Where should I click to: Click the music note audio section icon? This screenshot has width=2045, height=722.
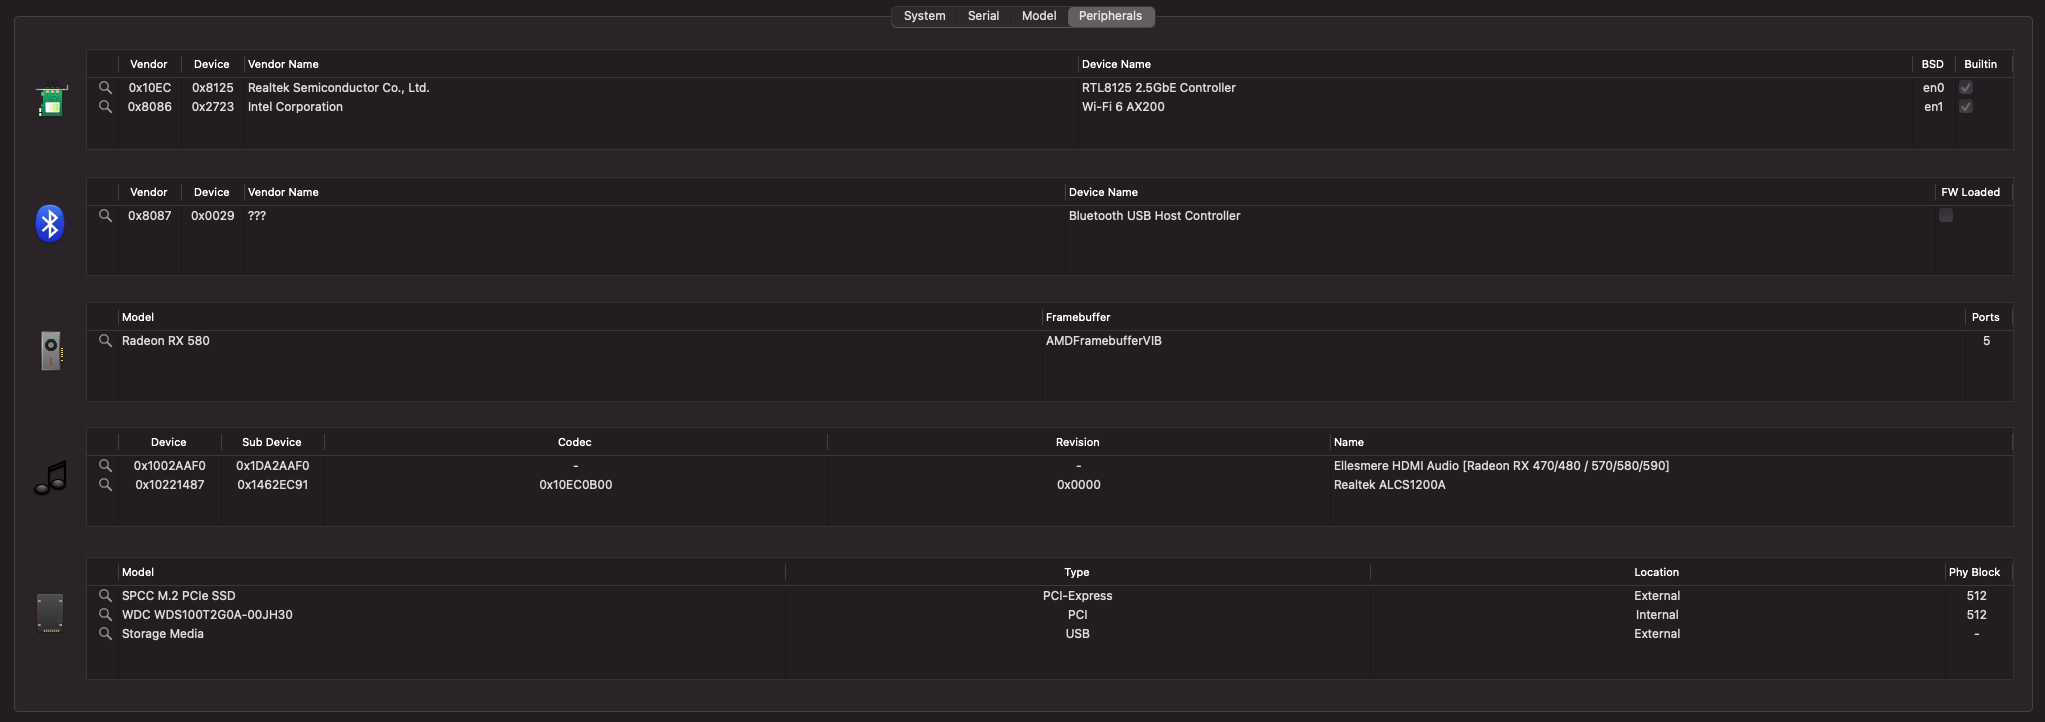[x=50, y=478]
